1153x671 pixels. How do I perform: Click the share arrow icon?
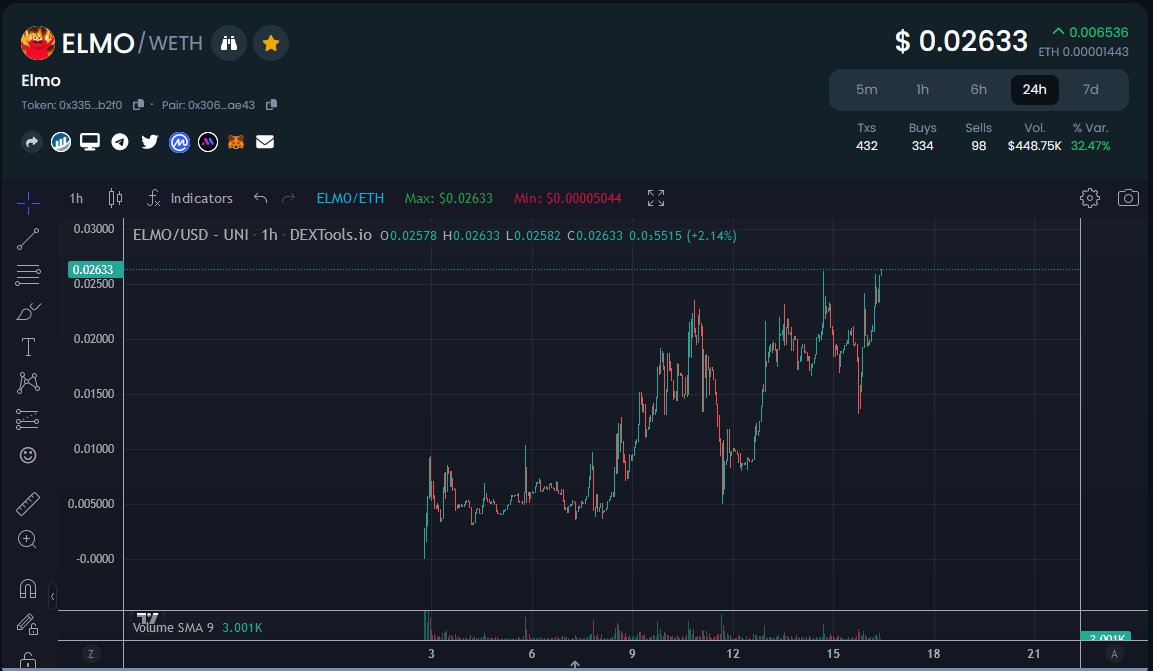click(x=32, y=142)
